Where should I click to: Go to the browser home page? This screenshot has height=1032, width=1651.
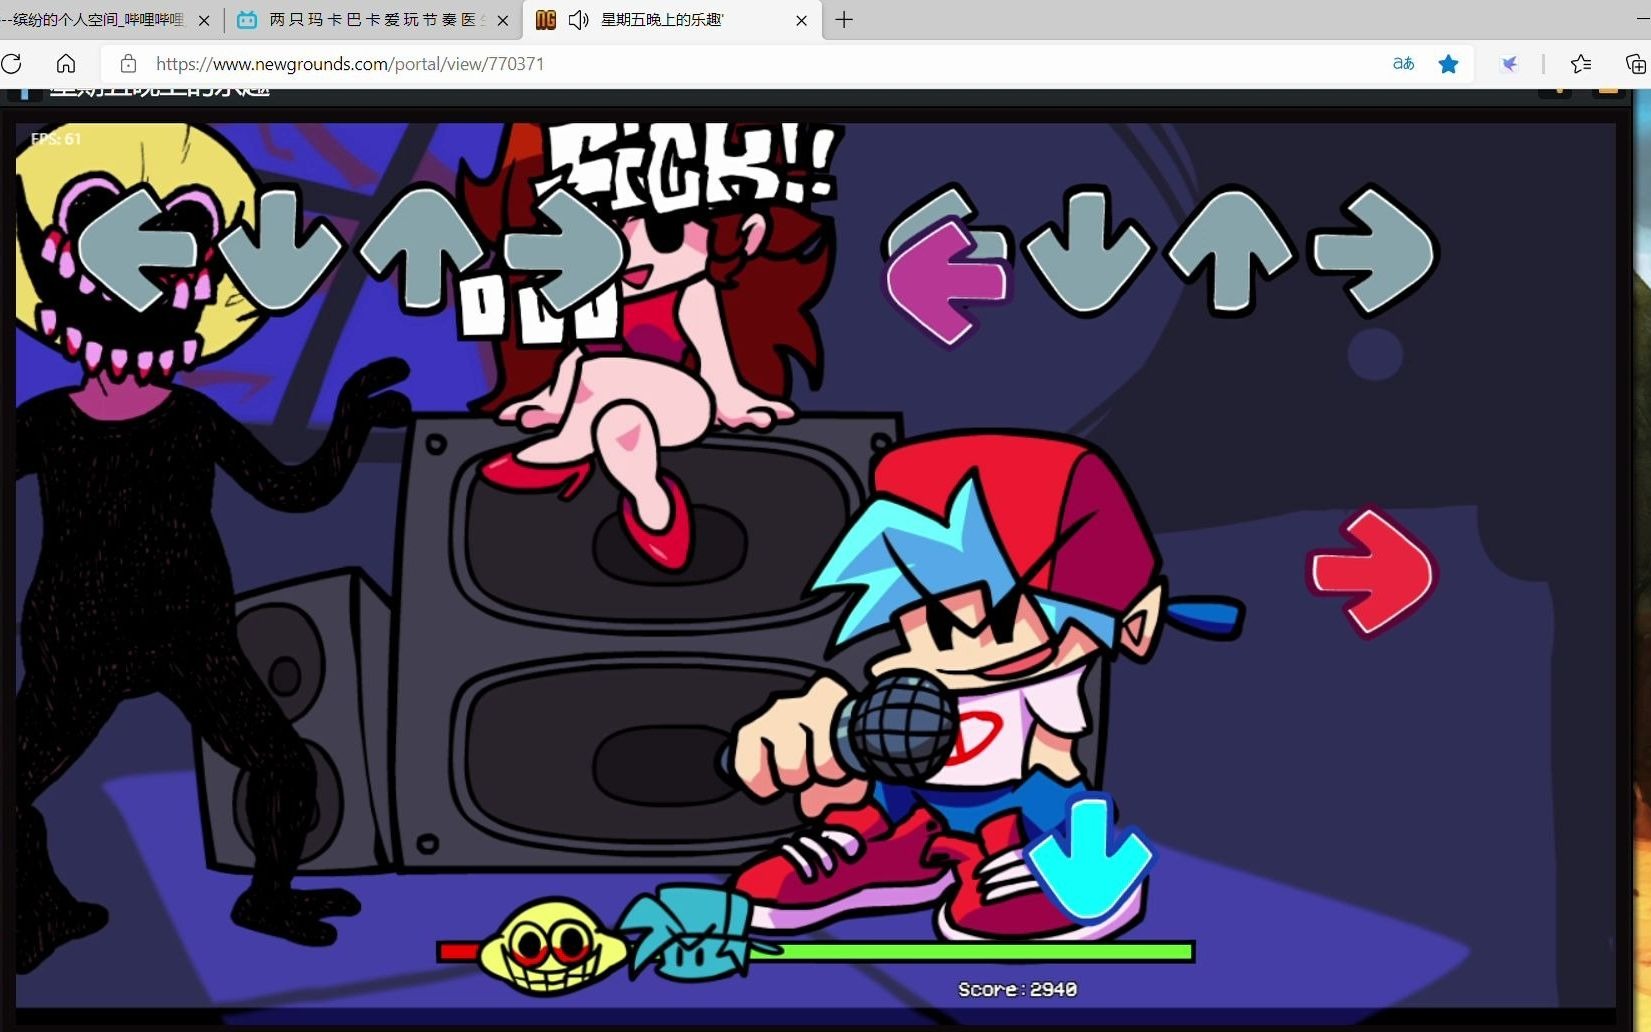tap(66, 64)
